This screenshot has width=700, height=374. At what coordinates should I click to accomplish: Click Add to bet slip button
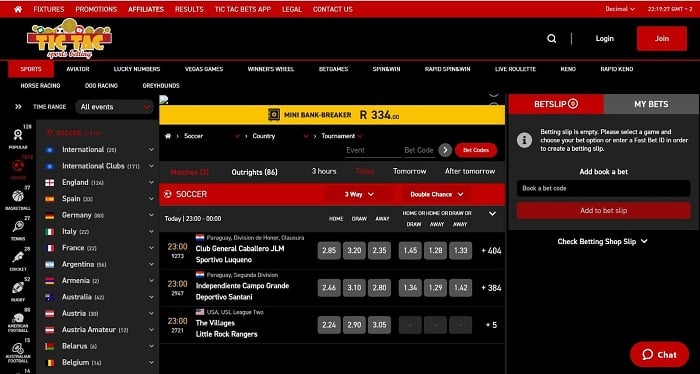click(x=604, y=211)
